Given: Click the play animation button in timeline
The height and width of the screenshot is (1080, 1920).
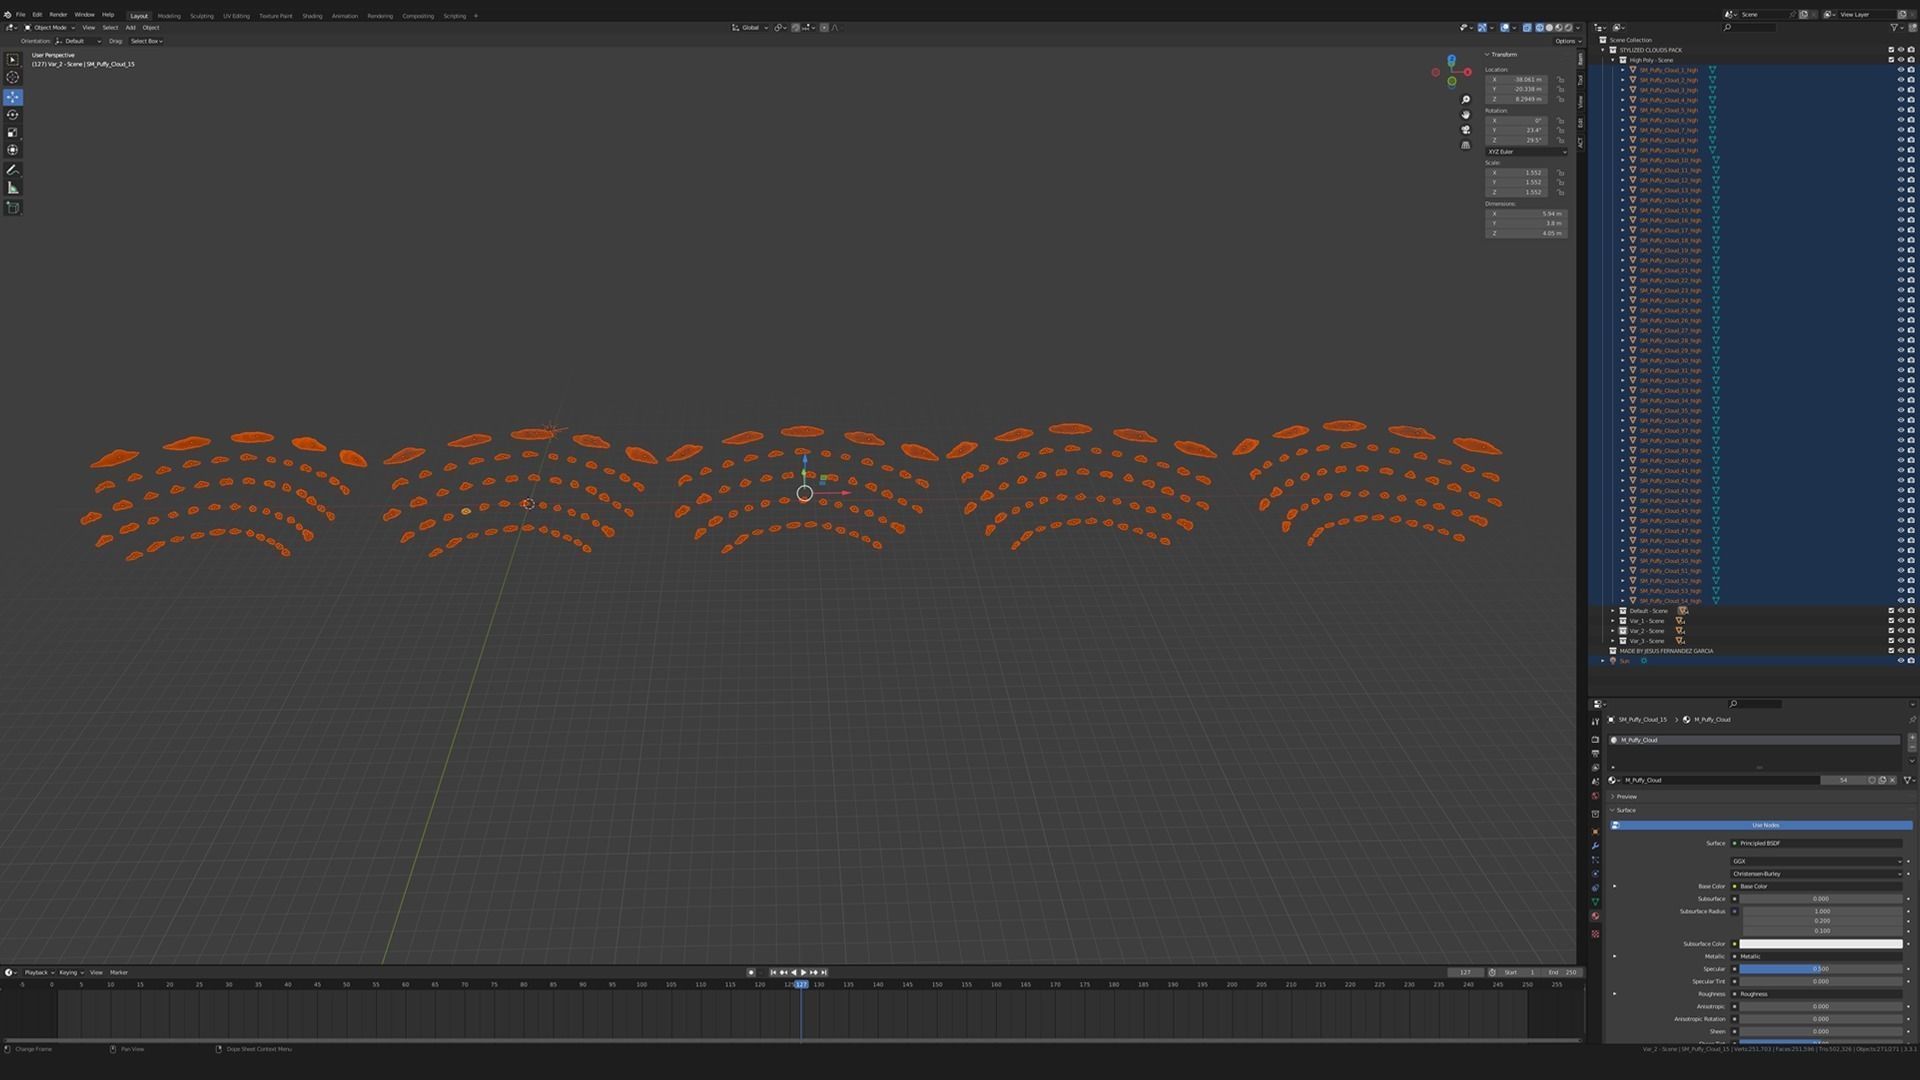Looking at the screenshot, I should coord(803,973).
